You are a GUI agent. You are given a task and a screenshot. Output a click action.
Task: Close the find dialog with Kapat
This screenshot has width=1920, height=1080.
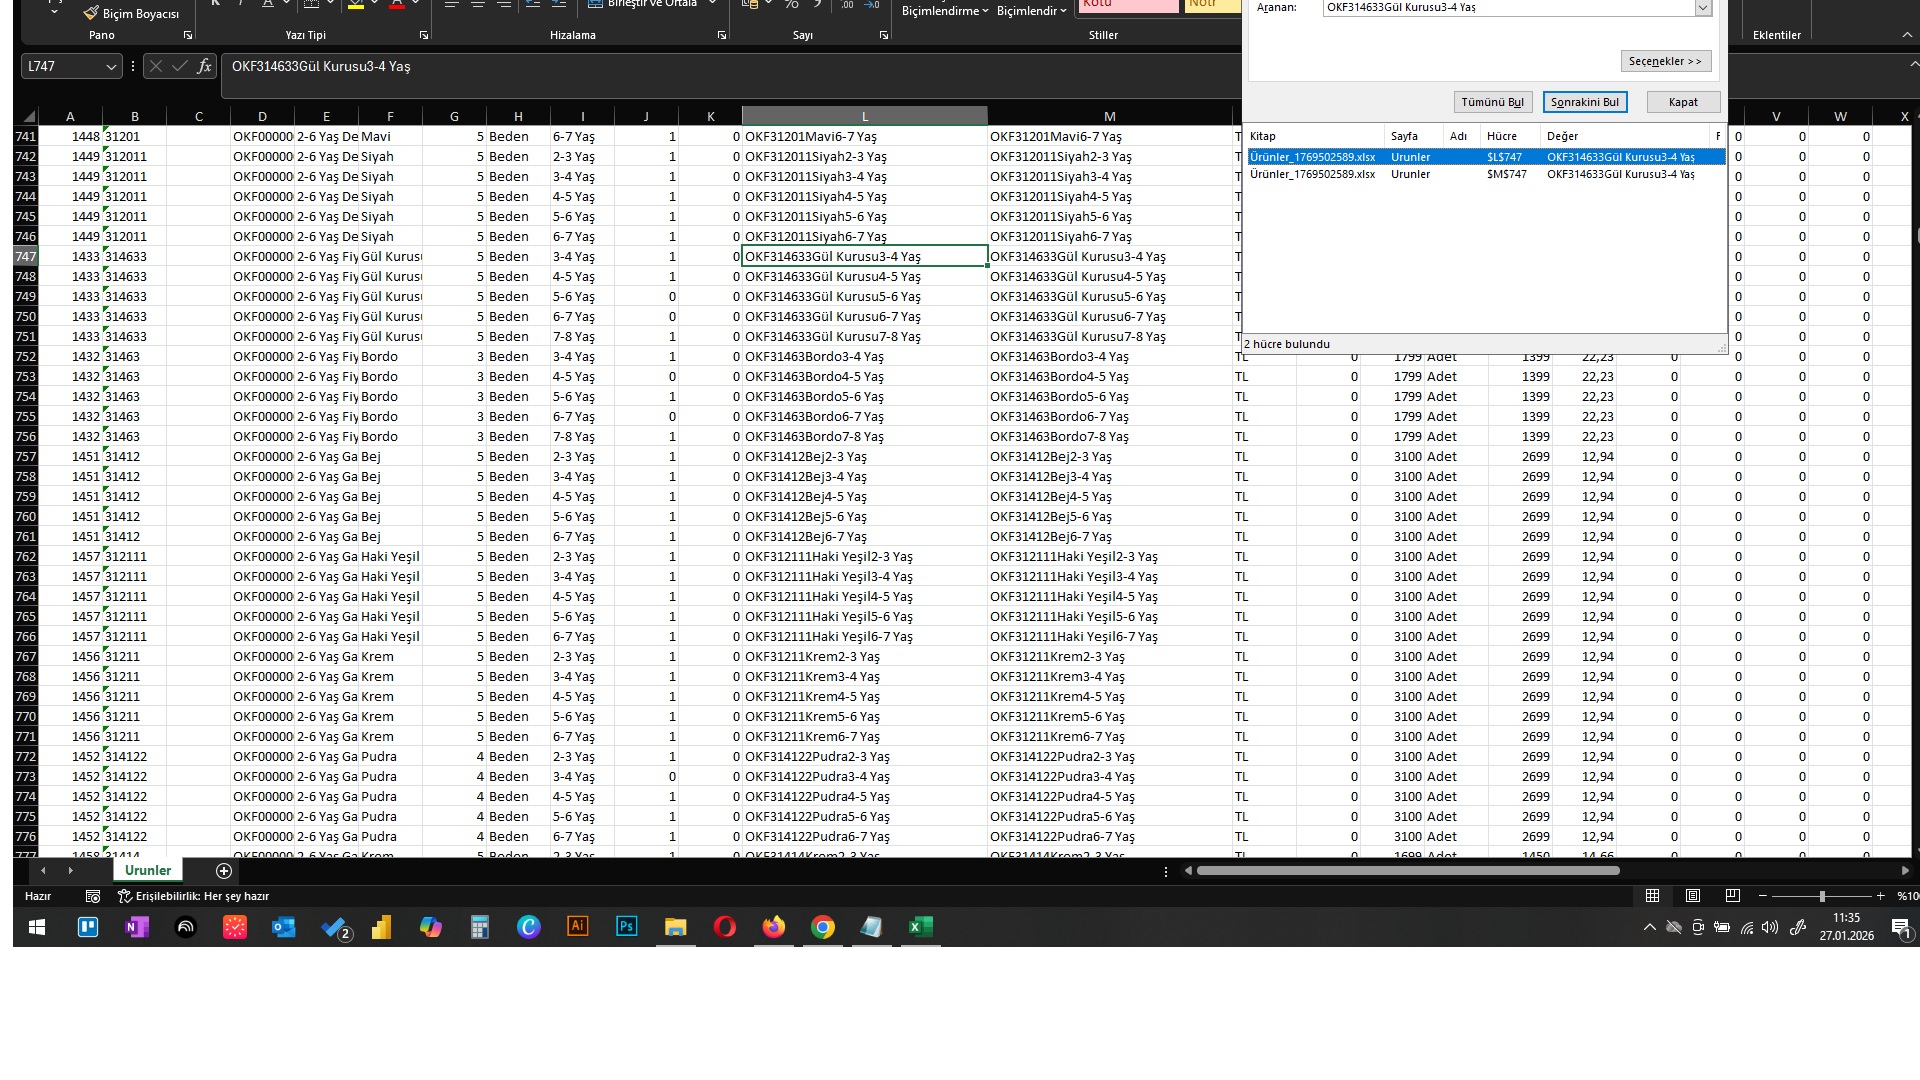pos(1683,102)
